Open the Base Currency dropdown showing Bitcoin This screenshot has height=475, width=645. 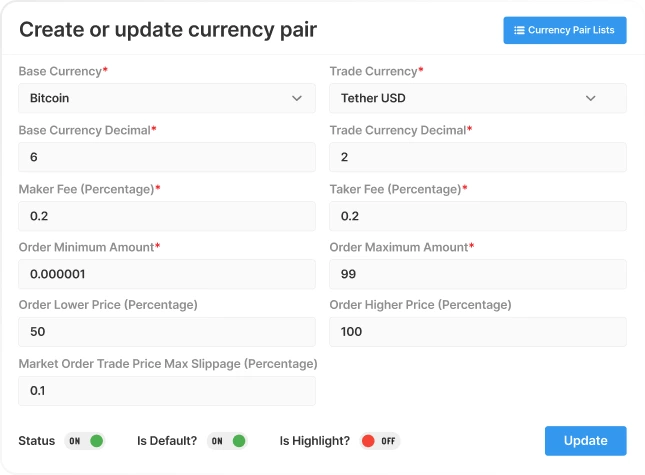[x=167, y=98]
